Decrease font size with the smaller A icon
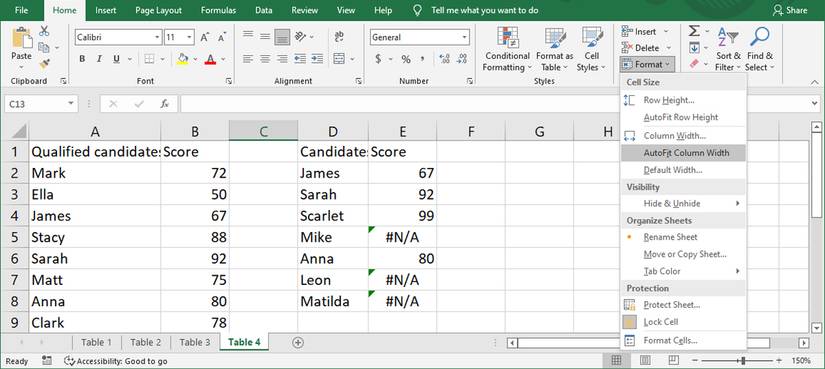Image resolution: width=825 pixels, height=369 pixels. coord(222,37)
